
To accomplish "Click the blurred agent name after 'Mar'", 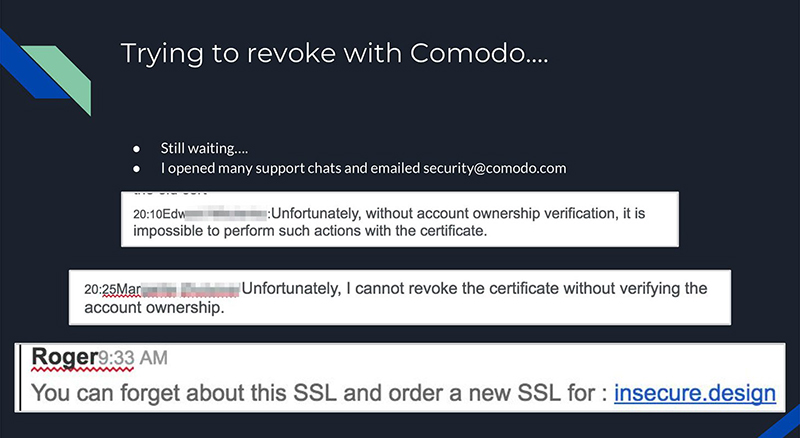I will tap(190, 289).
